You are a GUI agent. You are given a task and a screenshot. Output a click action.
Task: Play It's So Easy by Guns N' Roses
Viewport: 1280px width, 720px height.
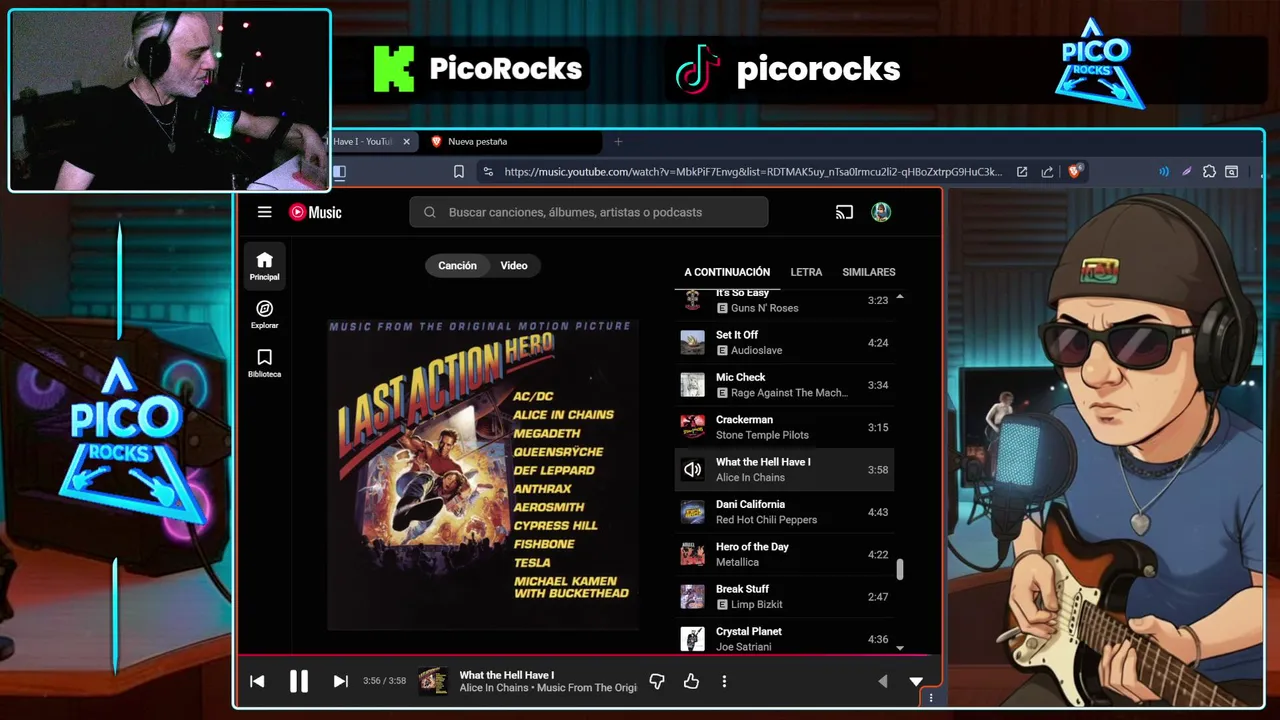[785, 300]
